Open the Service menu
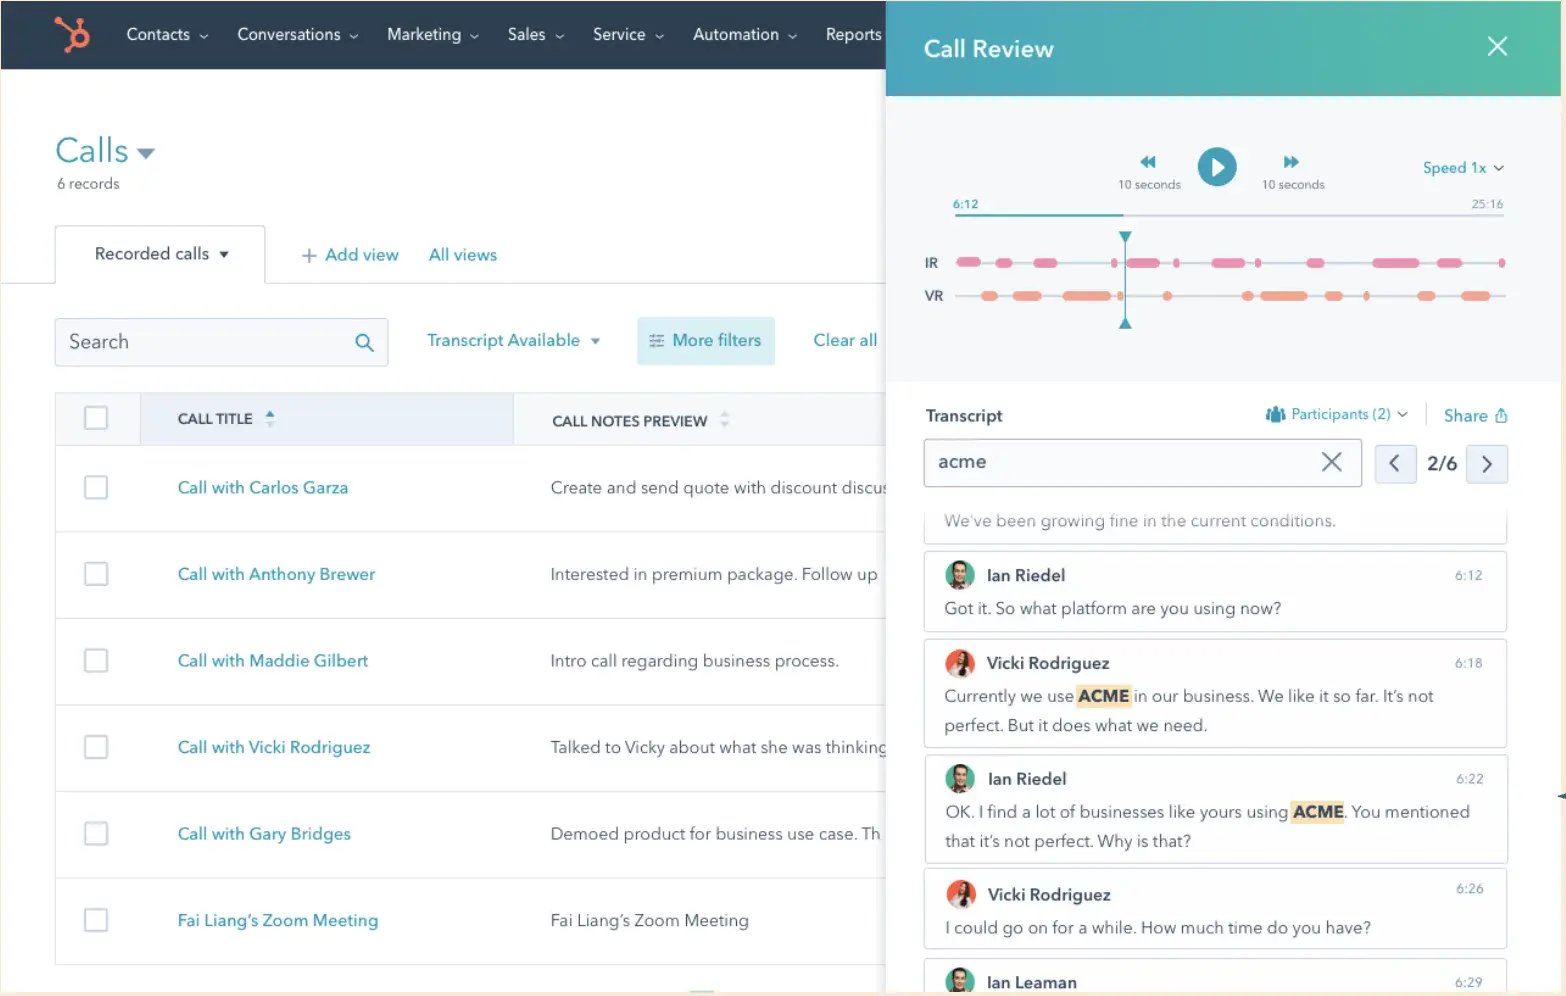Viewport: 1566px width, 996px height. (628, 35)
